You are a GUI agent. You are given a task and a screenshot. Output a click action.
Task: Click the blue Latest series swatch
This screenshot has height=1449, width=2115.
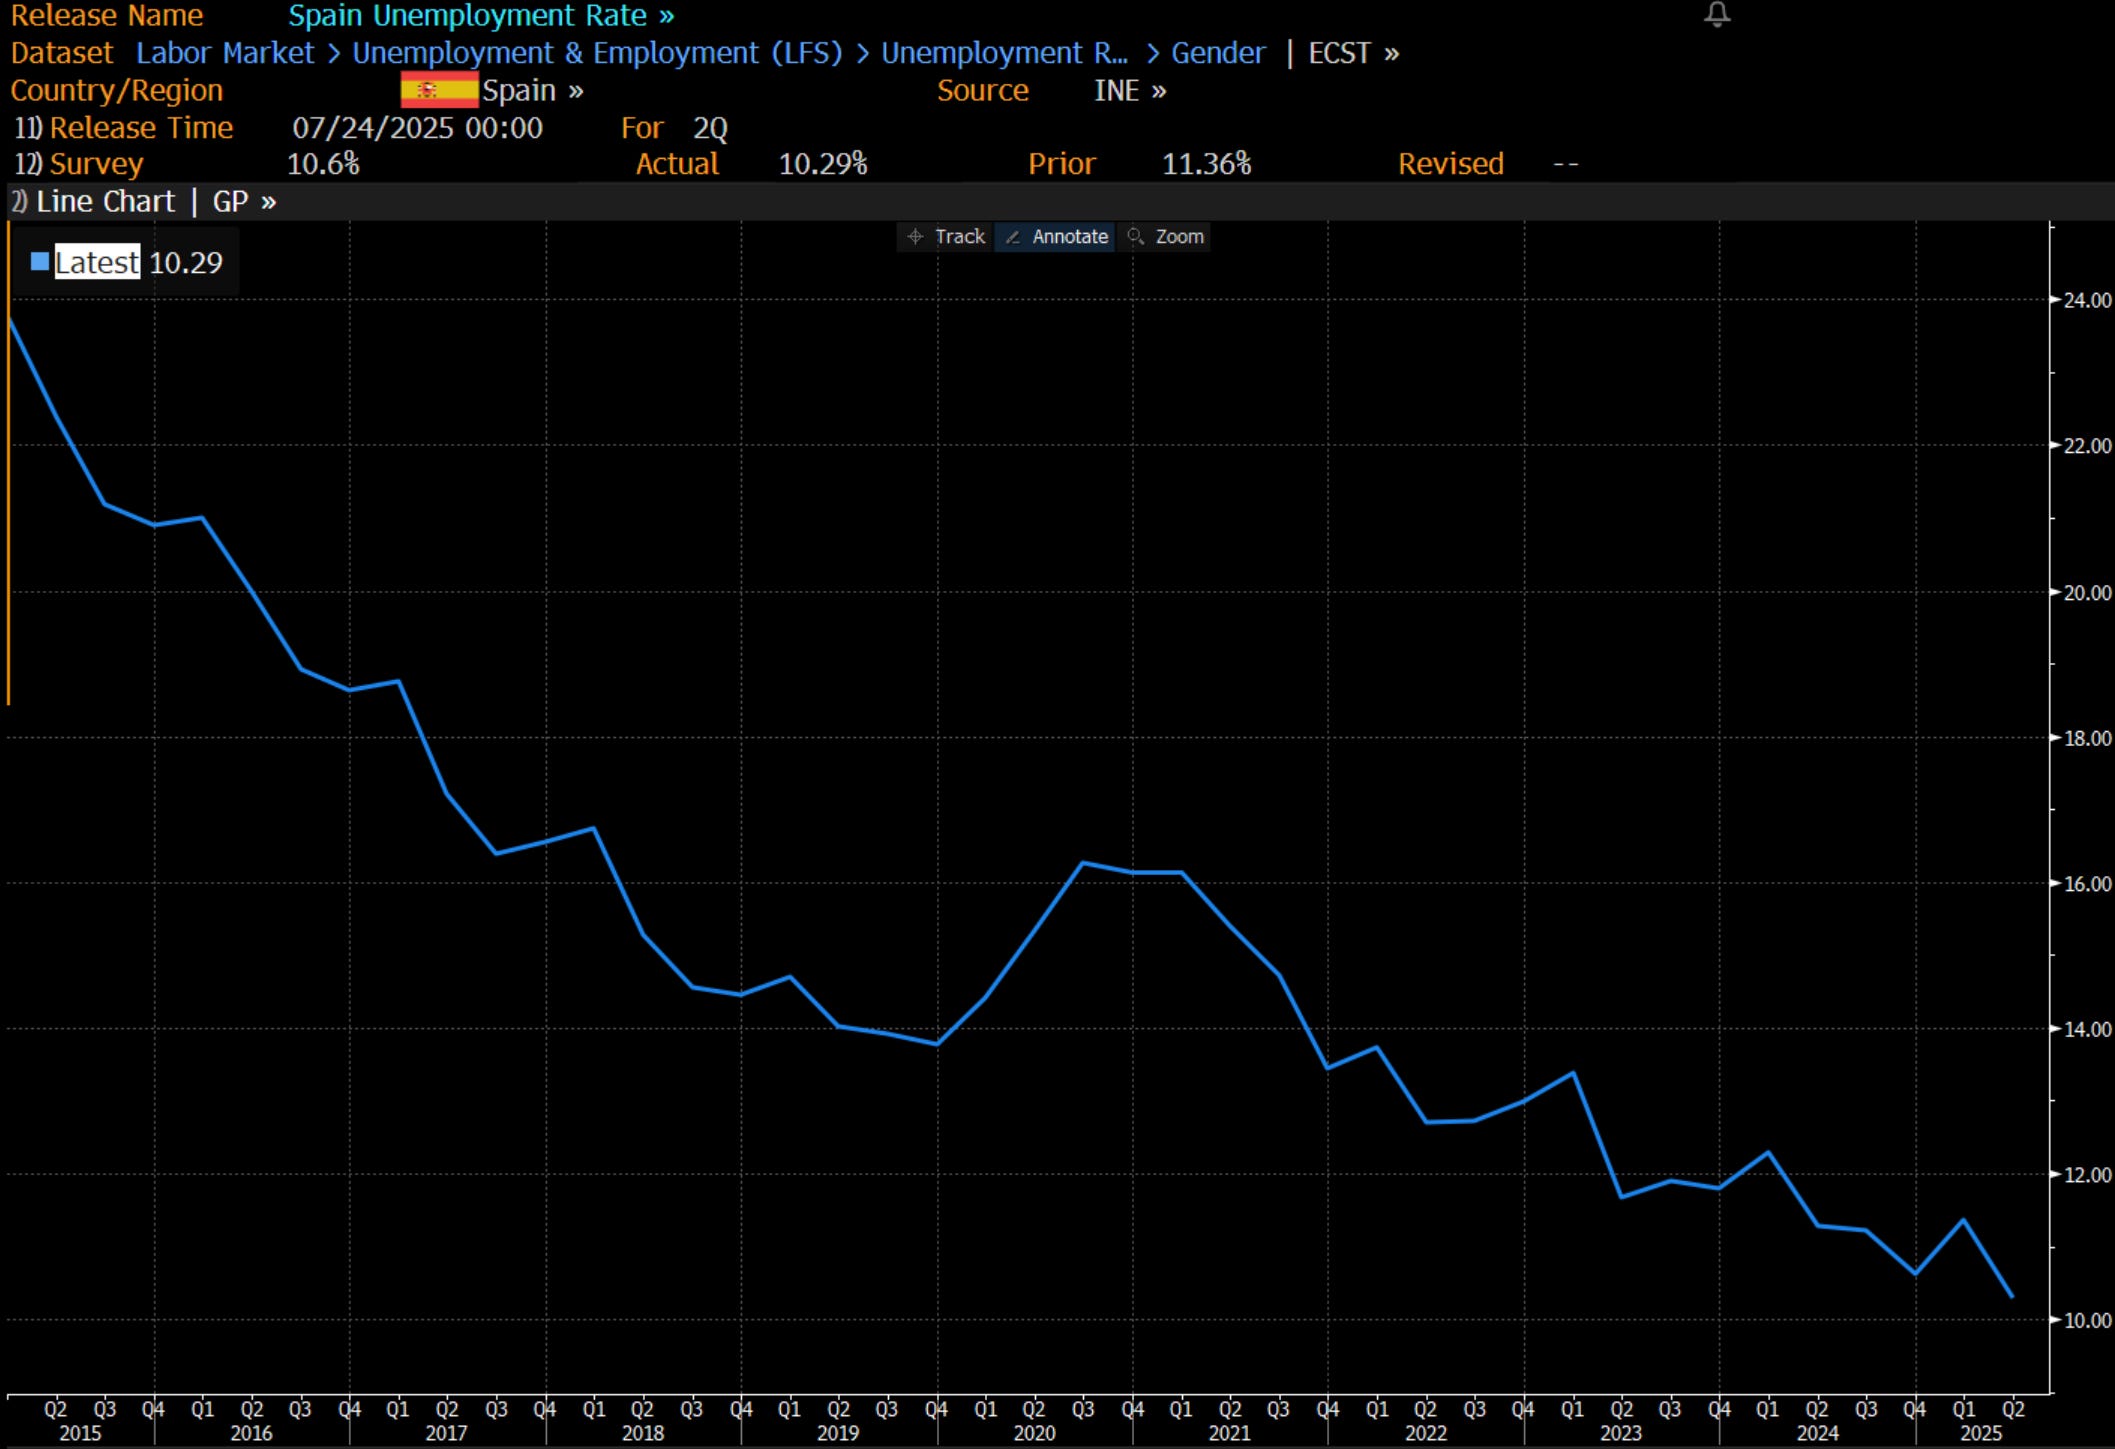point(40,262)
